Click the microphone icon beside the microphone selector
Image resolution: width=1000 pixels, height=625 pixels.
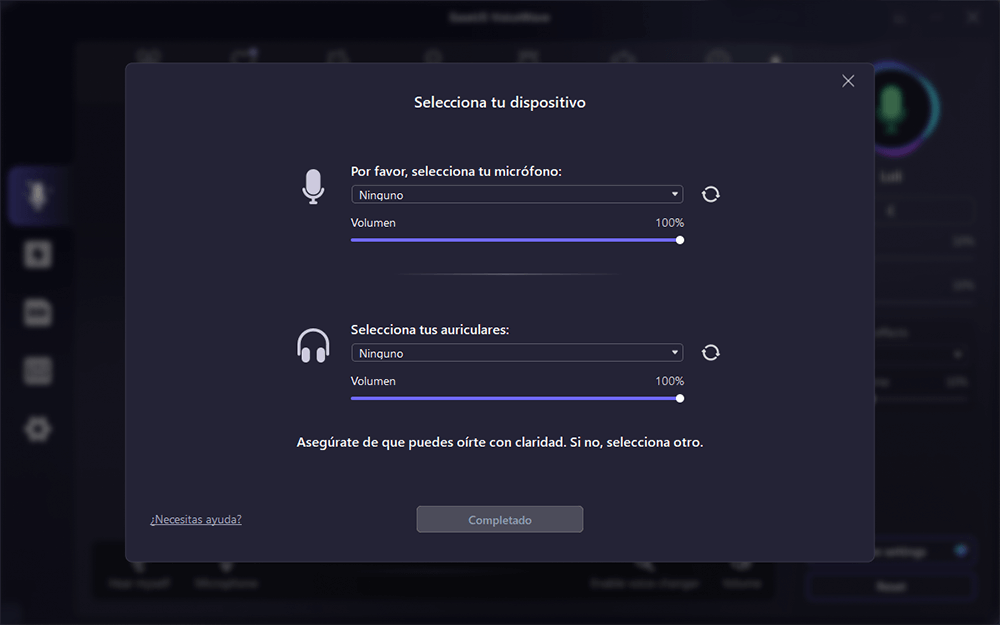314,187
